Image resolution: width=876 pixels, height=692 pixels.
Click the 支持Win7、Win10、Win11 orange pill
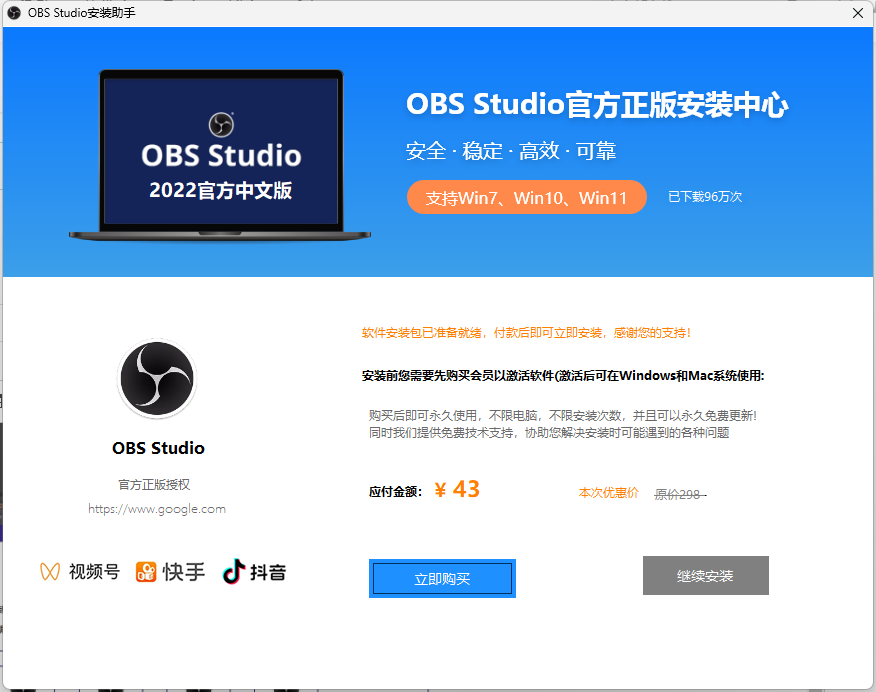coord(526,197)
